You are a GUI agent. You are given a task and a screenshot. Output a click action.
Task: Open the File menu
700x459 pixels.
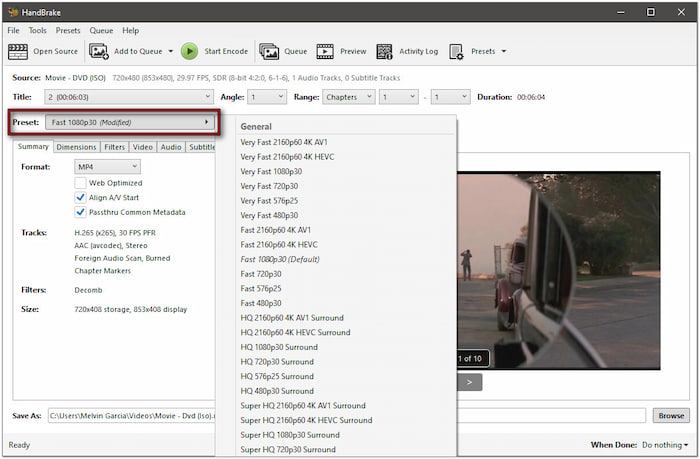pyautogui.click(x=13, y=30)
